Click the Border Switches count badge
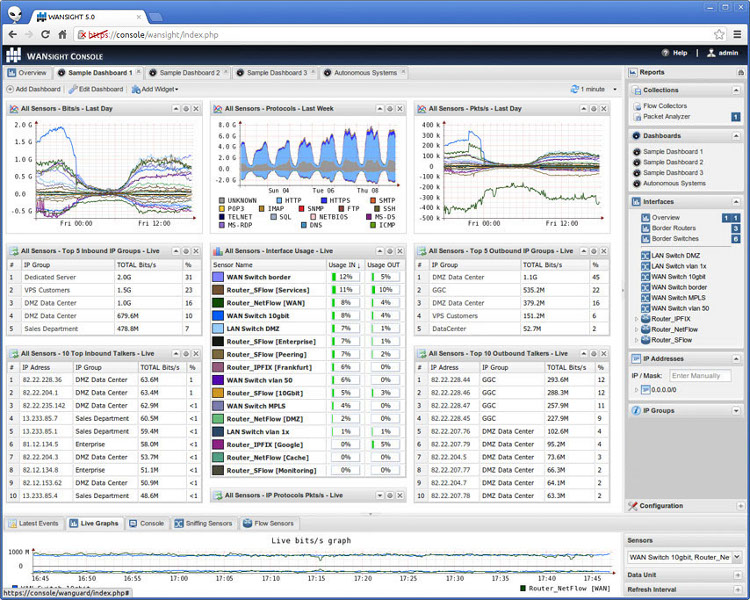This screenshot has height=600, width=750. pyautogui.click(x=736, y=239)
